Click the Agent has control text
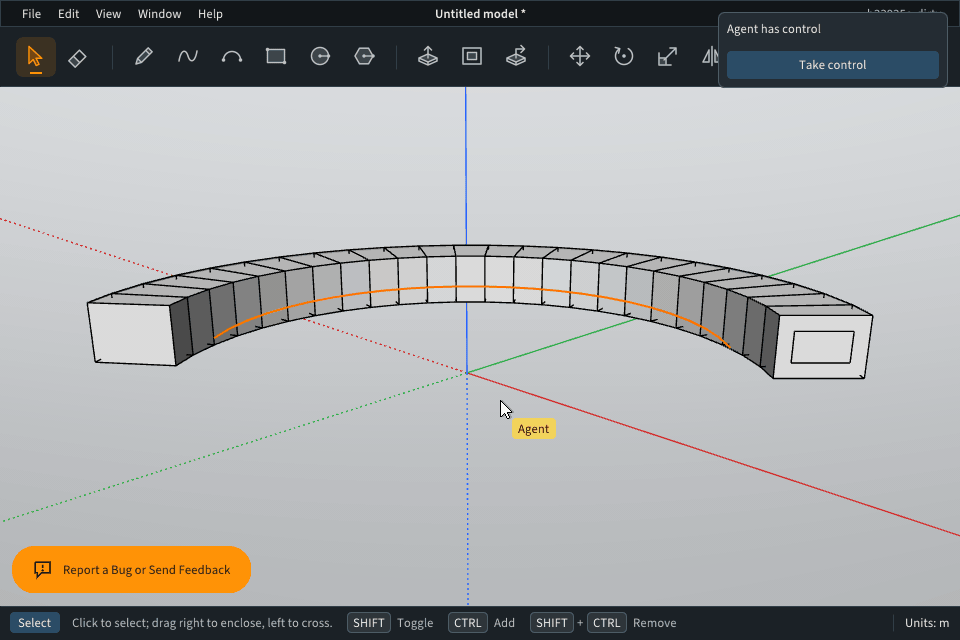 (773, 29)
